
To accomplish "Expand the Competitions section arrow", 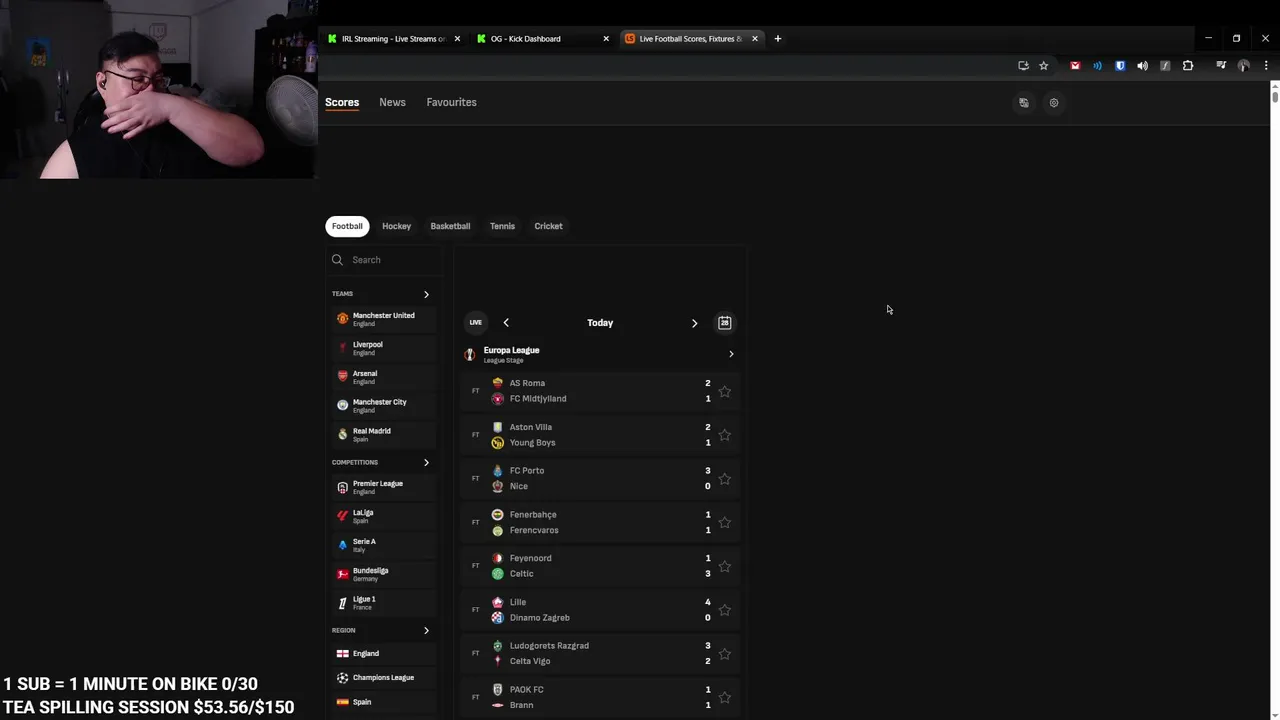I will (426, 462).
